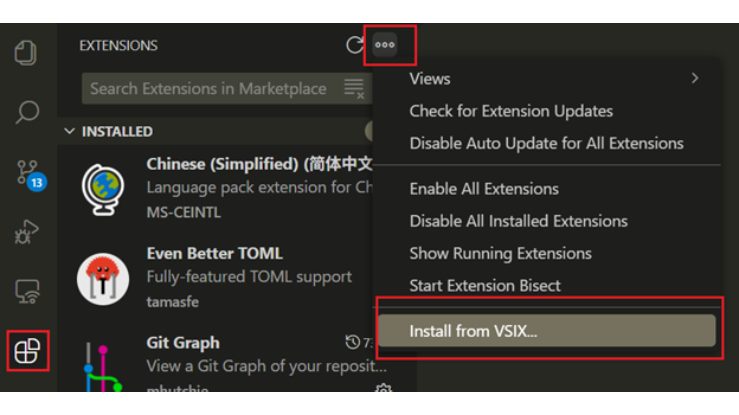Screen dimensions: 739x415
Task: Click the filter extensions icon in search box
Action: (x=354, y=88)
